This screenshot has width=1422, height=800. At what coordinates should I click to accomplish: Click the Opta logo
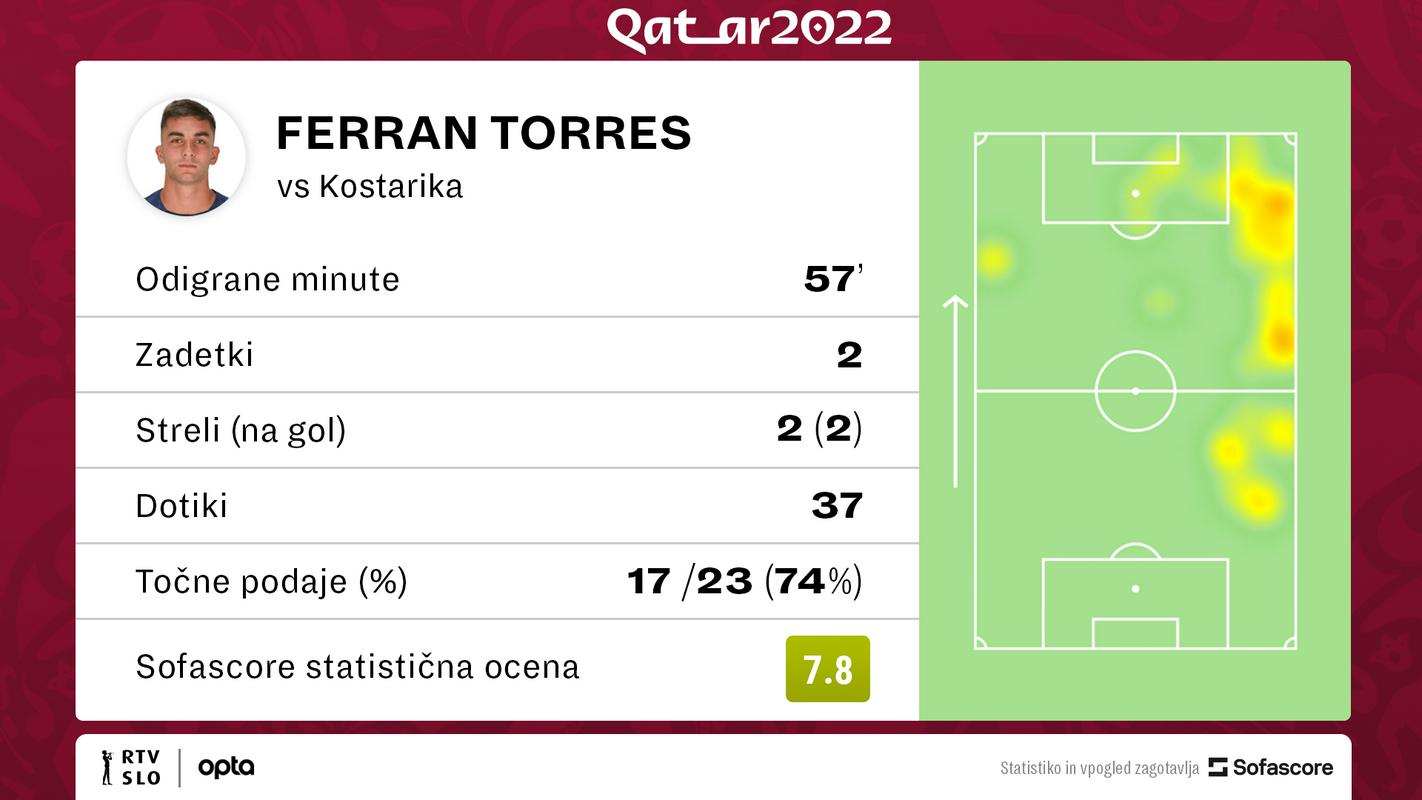(226, 767)
